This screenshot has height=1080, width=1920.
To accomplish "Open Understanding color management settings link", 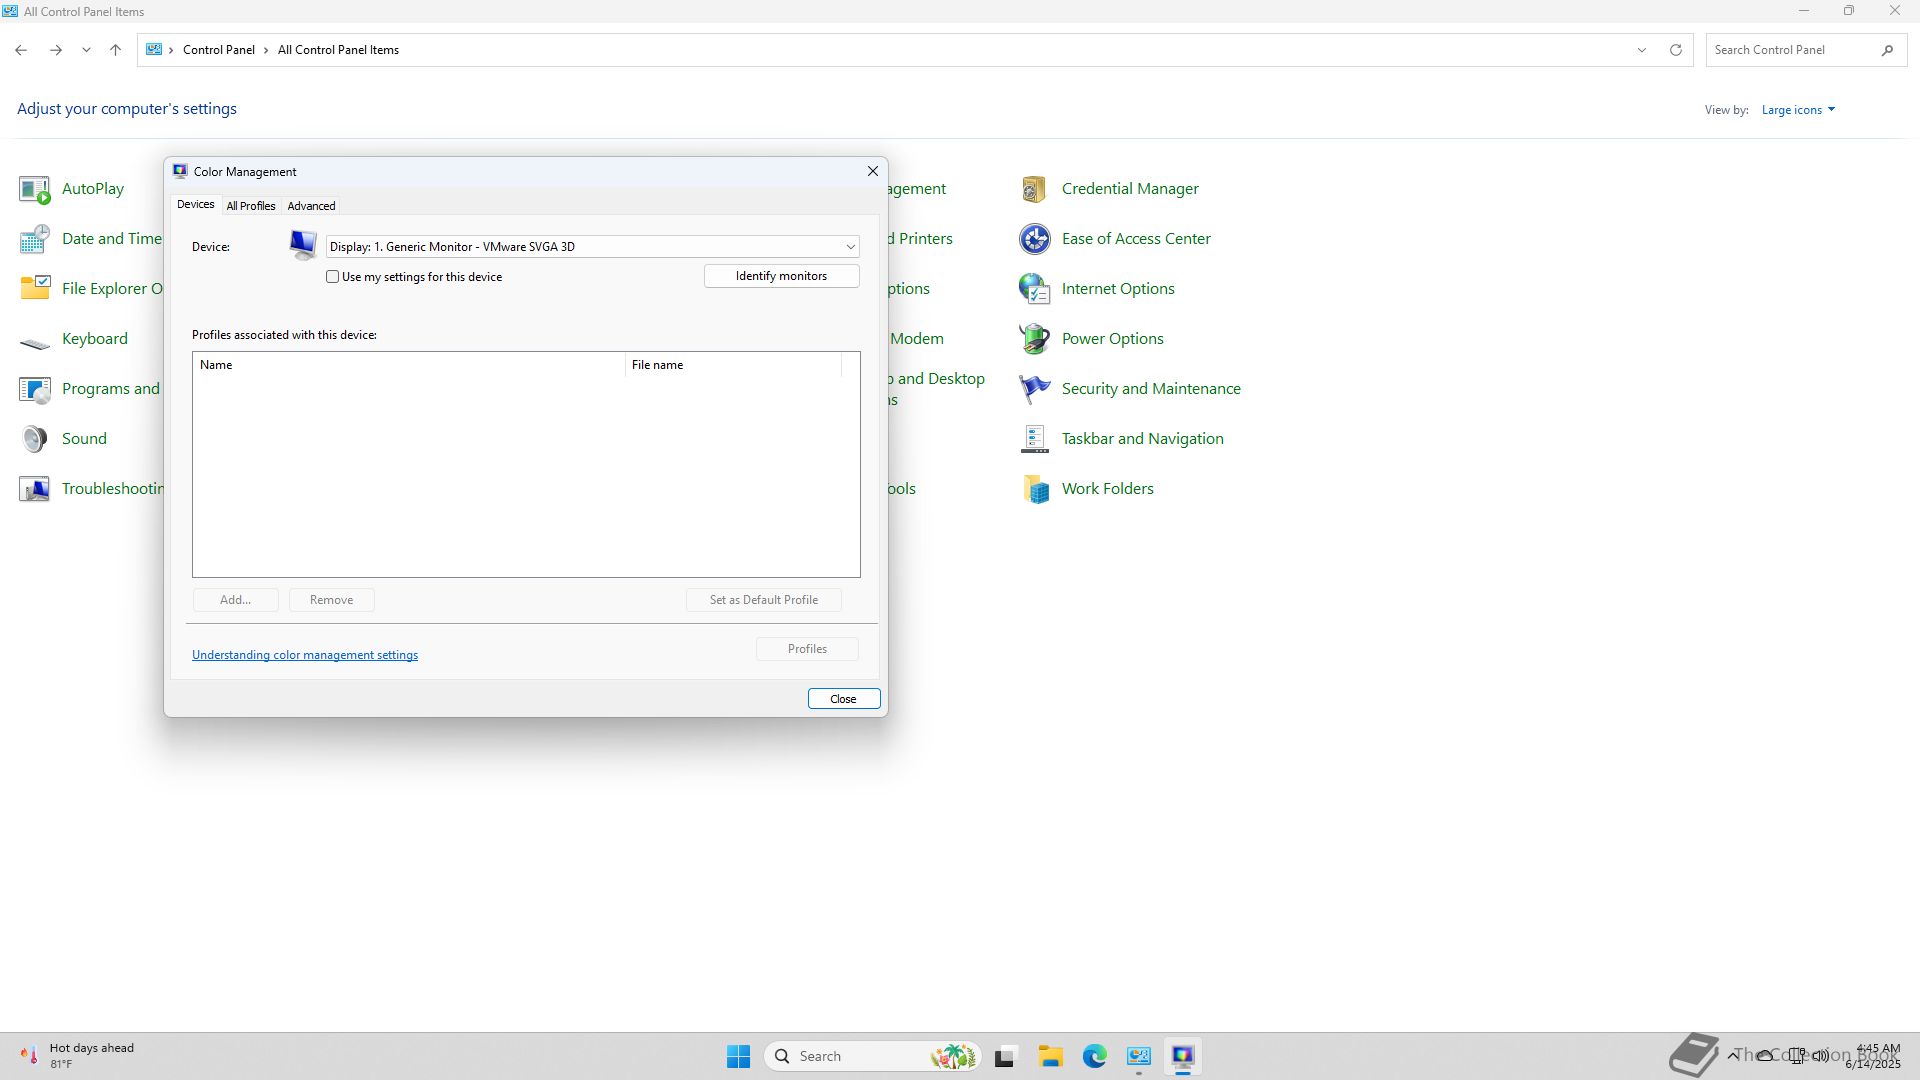I will (x=305, y=655).
